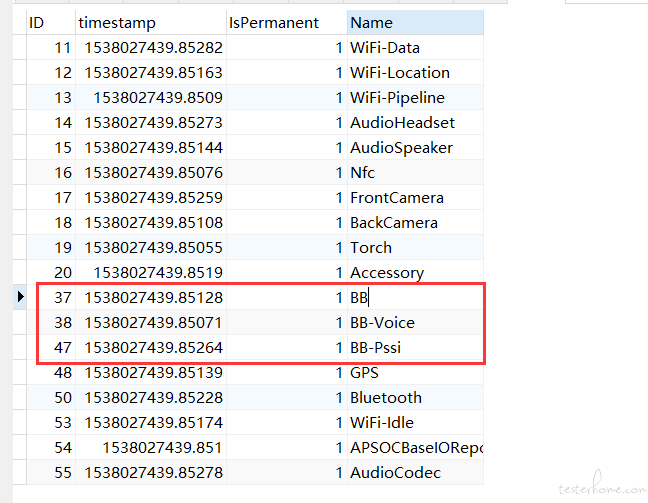Select the ID cell with value 20

coord(51,272)
